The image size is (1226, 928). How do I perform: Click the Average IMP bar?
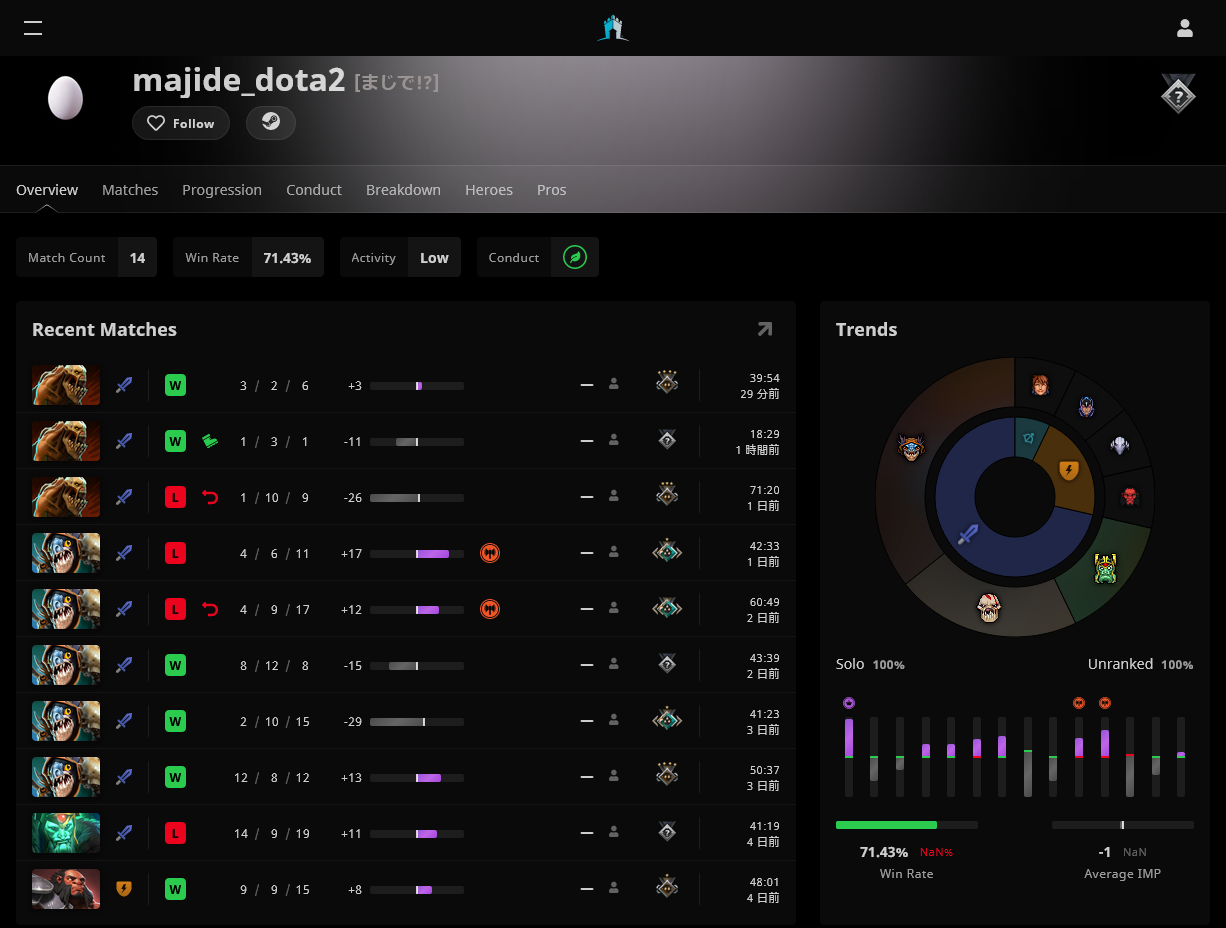pyautogui.click(x=1123, y=825)
